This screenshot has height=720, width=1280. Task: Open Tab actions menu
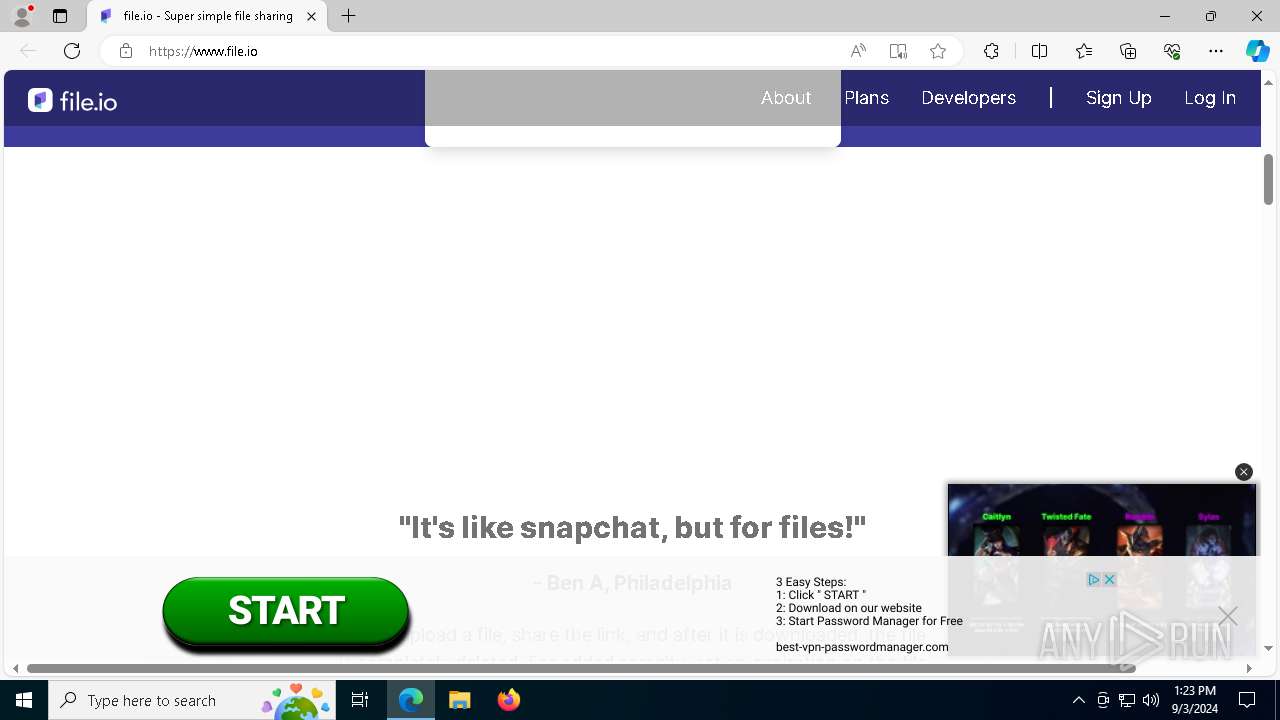(x=60, y=16)
